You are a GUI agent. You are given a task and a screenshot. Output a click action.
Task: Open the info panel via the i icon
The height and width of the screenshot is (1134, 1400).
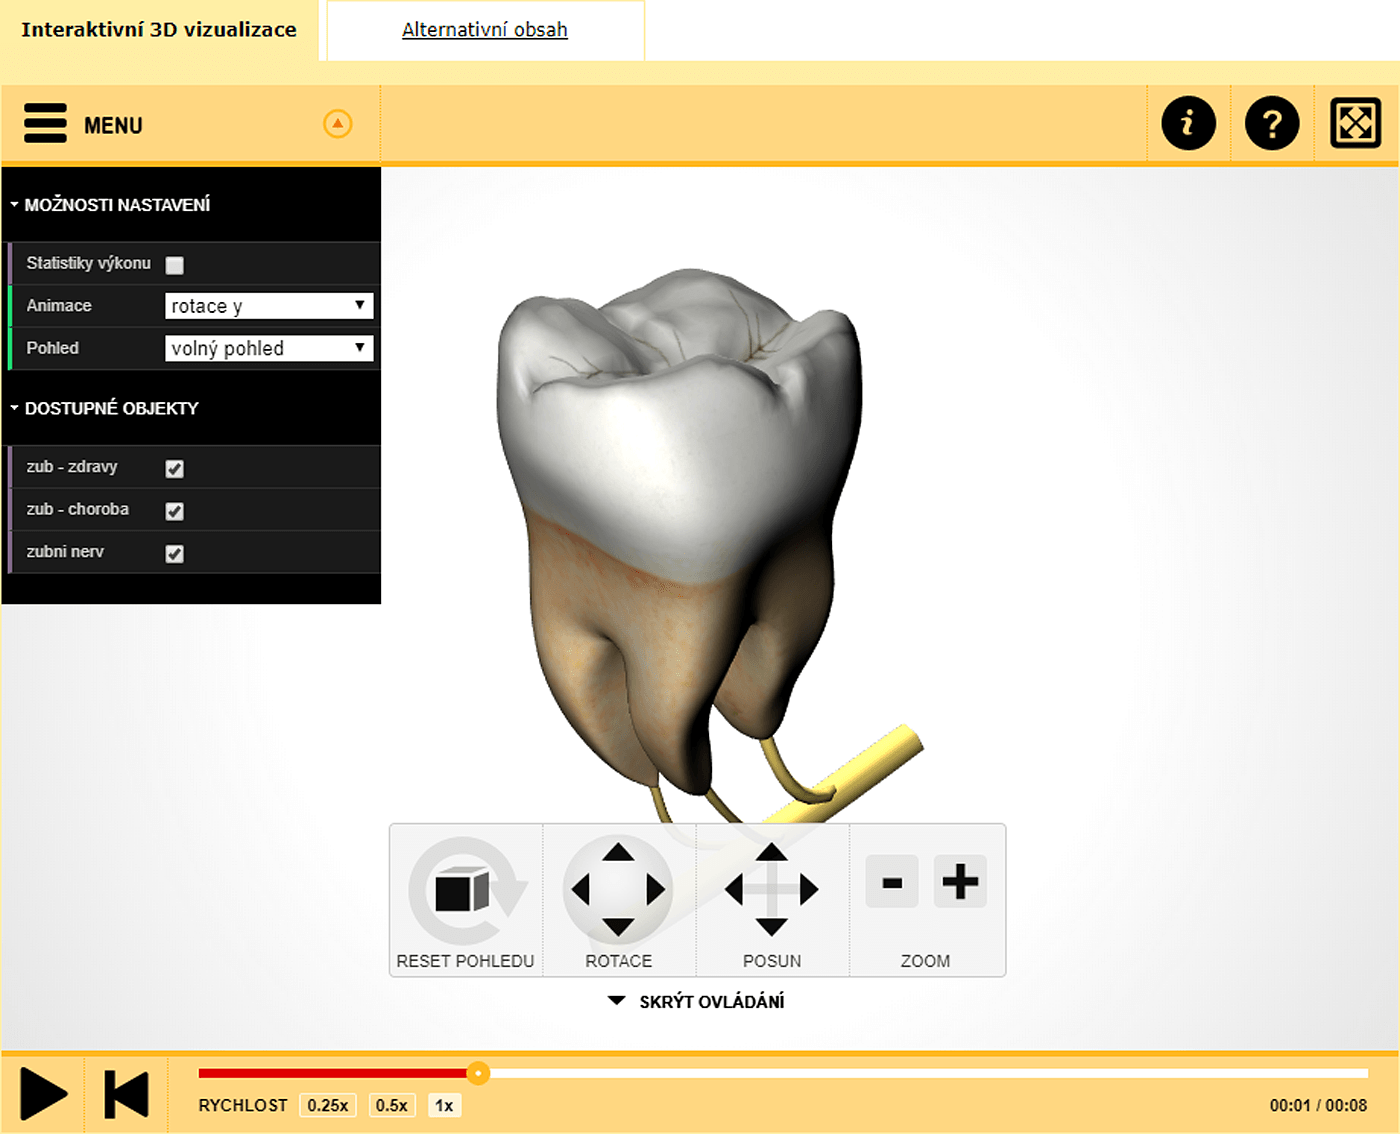[1188, 122]
